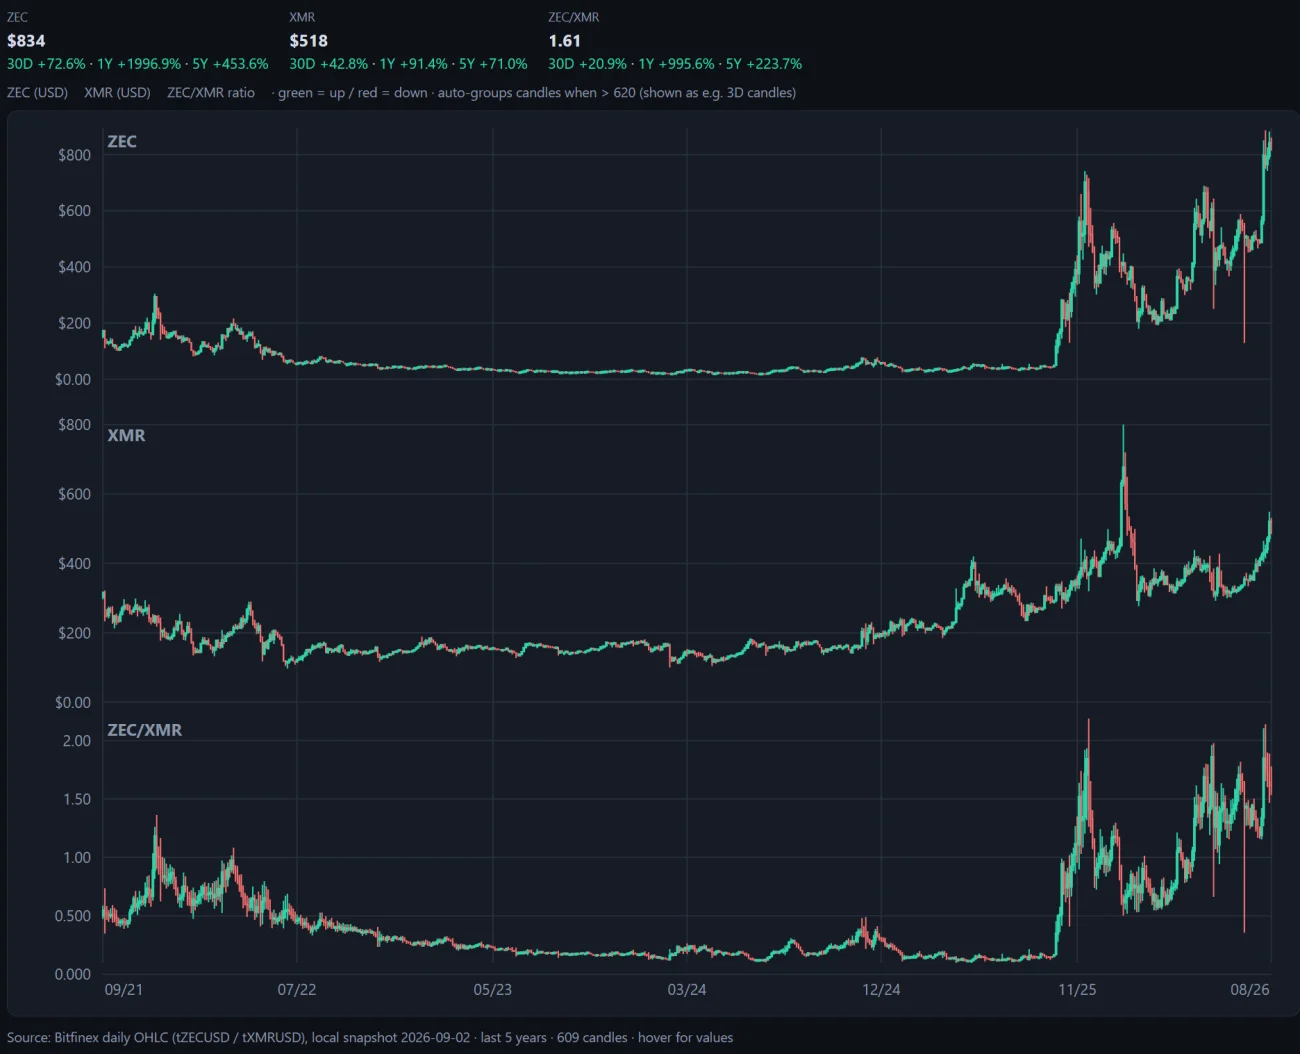Click the ratio's 1Y +995.6% change figure

(x=676, y=64)
